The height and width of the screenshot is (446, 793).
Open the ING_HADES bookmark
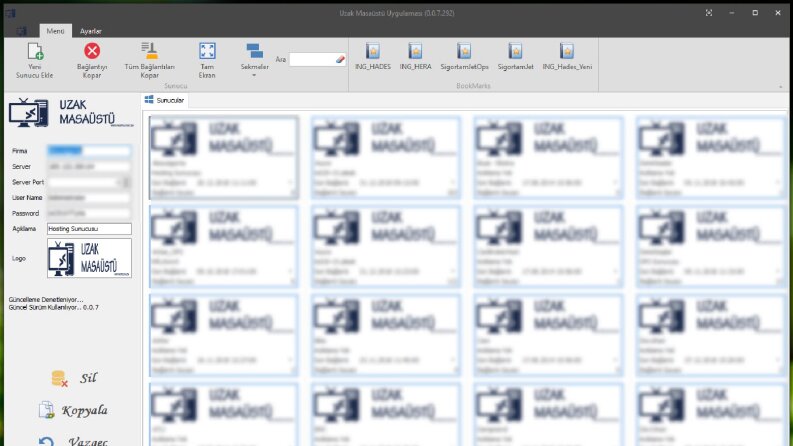point(373,57)
